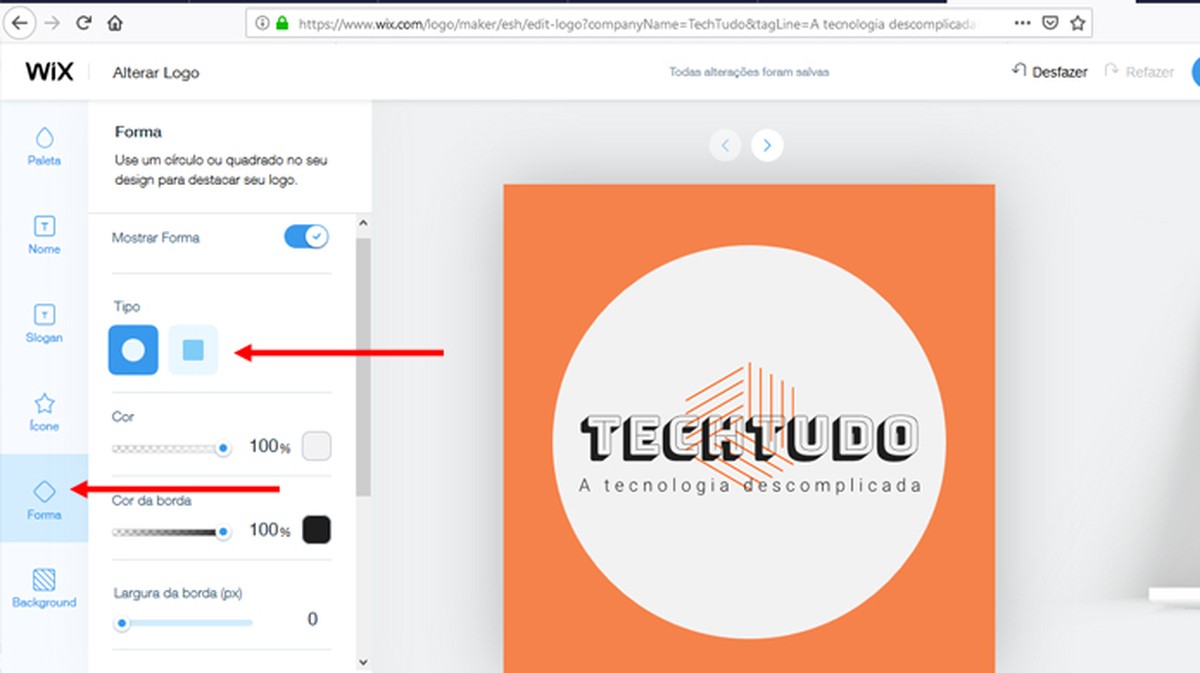This screenshot has height=673, width=1200.
Task: Toggle the Mostrar Forma switch
Action: click(x=306, y=237)
